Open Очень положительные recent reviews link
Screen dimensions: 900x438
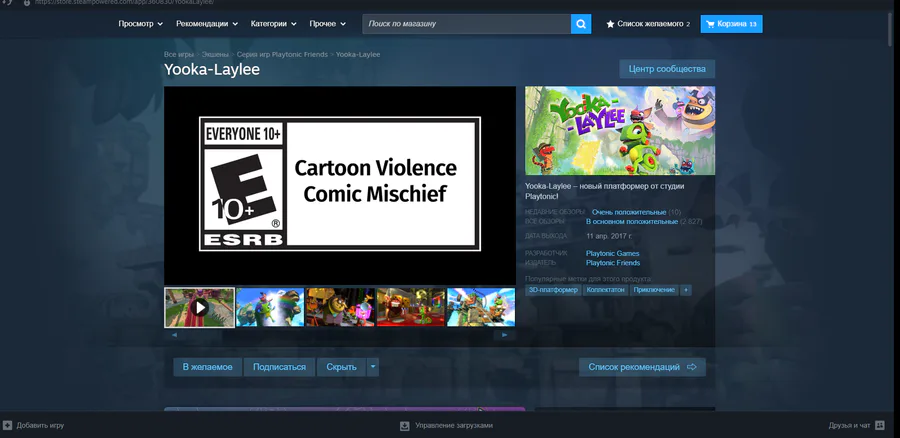click(629, 212)
